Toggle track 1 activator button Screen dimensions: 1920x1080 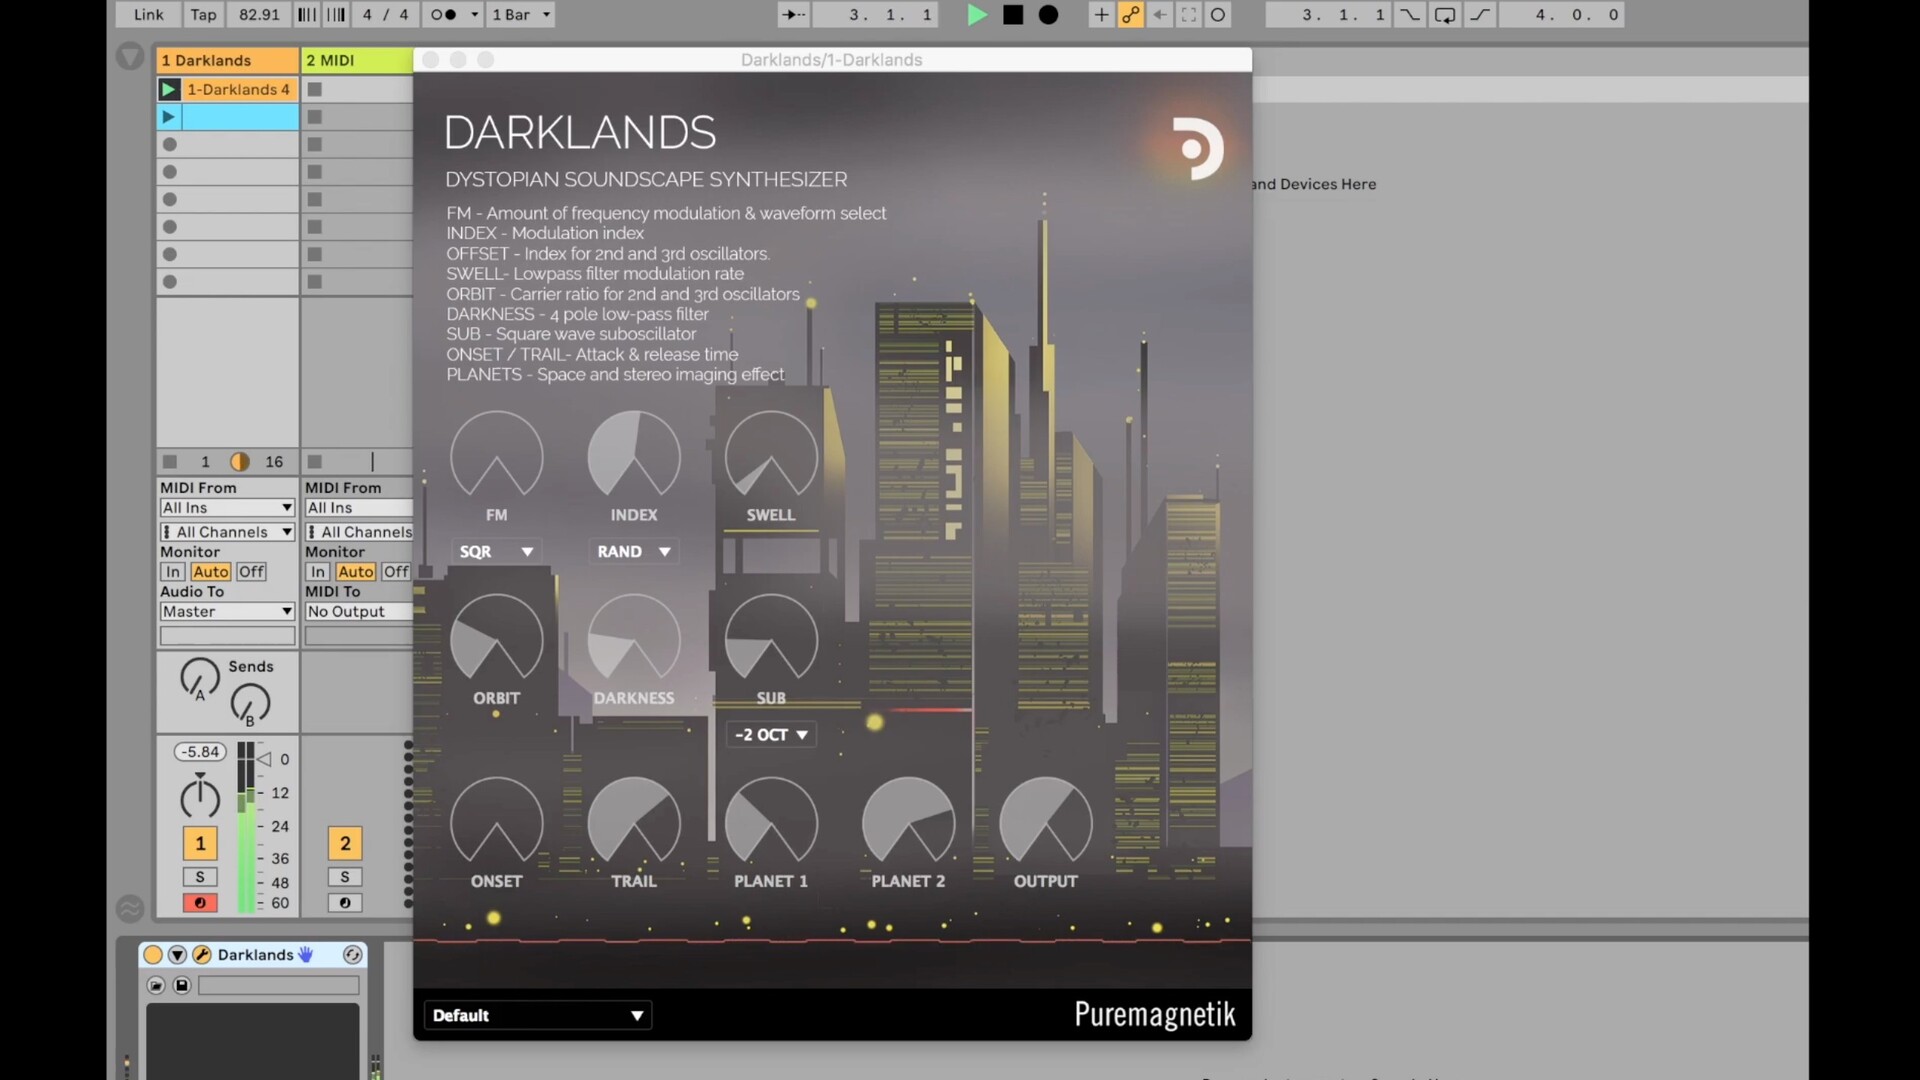(x=200, y=843)
